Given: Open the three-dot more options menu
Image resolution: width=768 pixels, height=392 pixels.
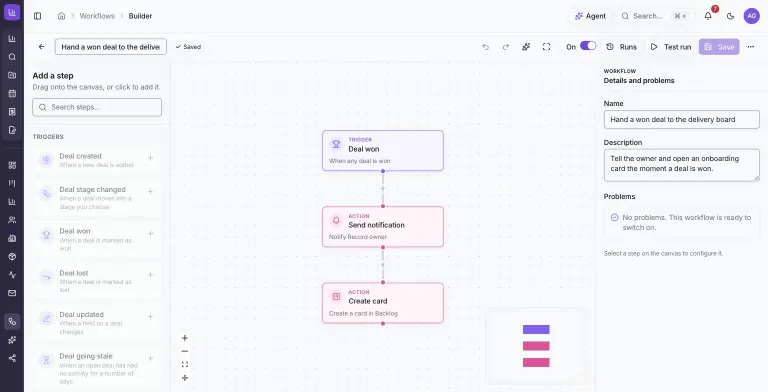Looking at the screenshot, I should pyautogui.click(x=750, y=47).
